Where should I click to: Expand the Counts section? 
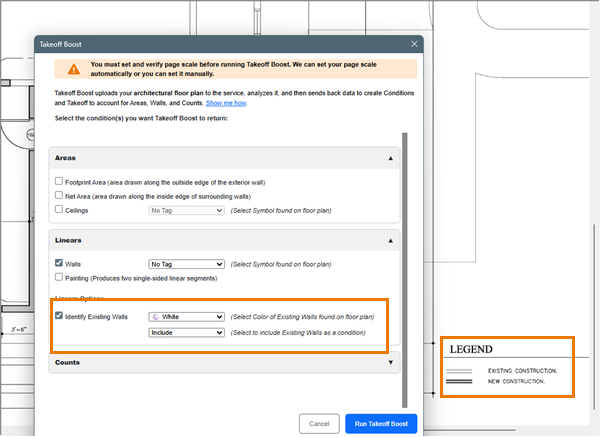pyautogui.click(x=390, y=362)
